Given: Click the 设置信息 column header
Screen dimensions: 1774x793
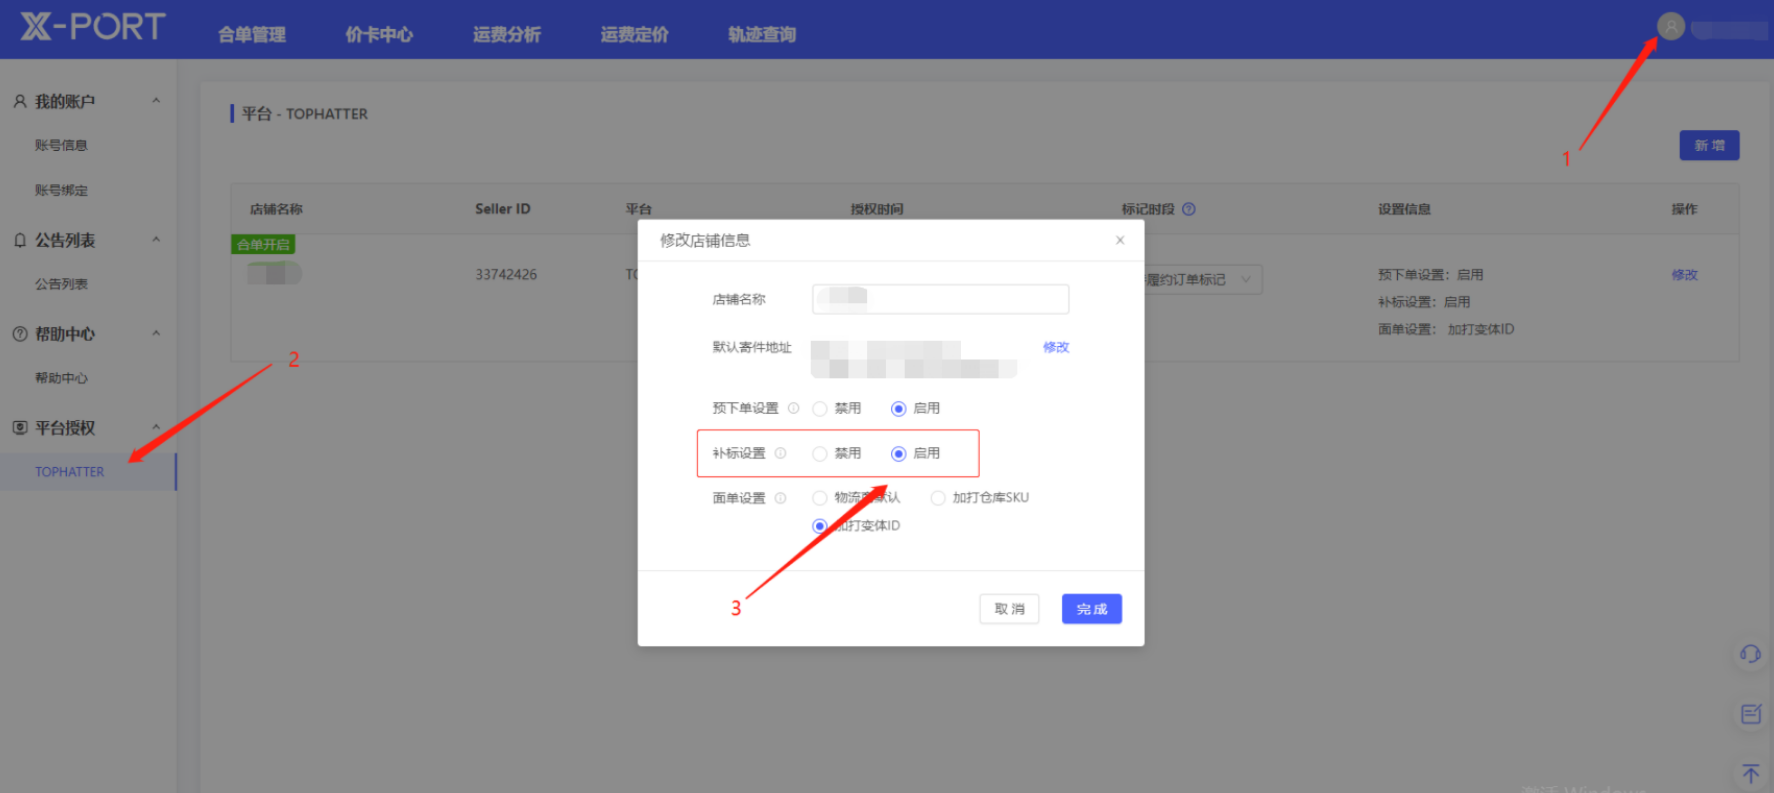Looking at the screenshot, I should (x=1404, y=209).
